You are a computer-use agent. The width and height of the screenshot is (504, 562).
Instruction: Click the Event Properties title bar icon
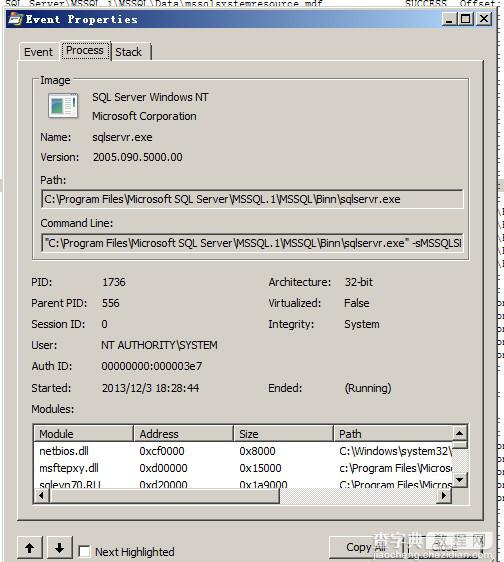15,19
